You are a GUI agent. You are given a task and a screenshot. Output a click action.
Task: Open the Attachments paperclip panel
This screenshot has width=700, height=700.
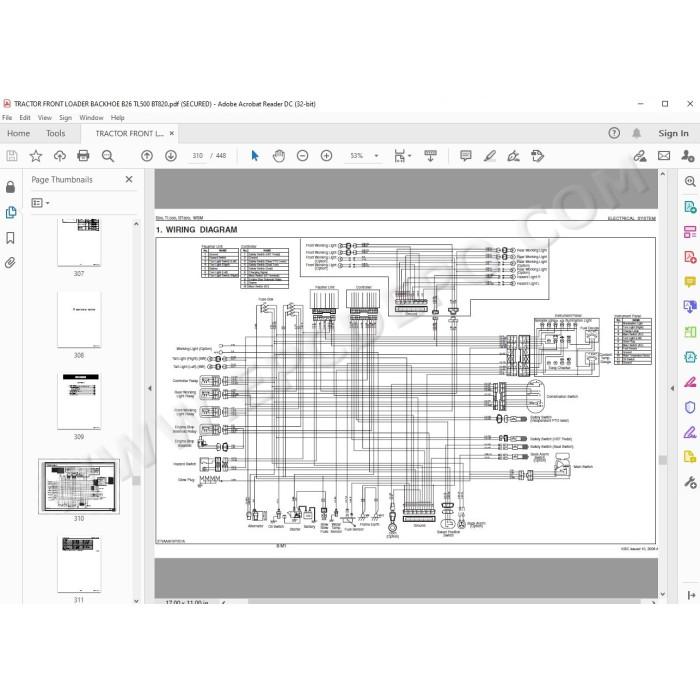coord(10,263)
